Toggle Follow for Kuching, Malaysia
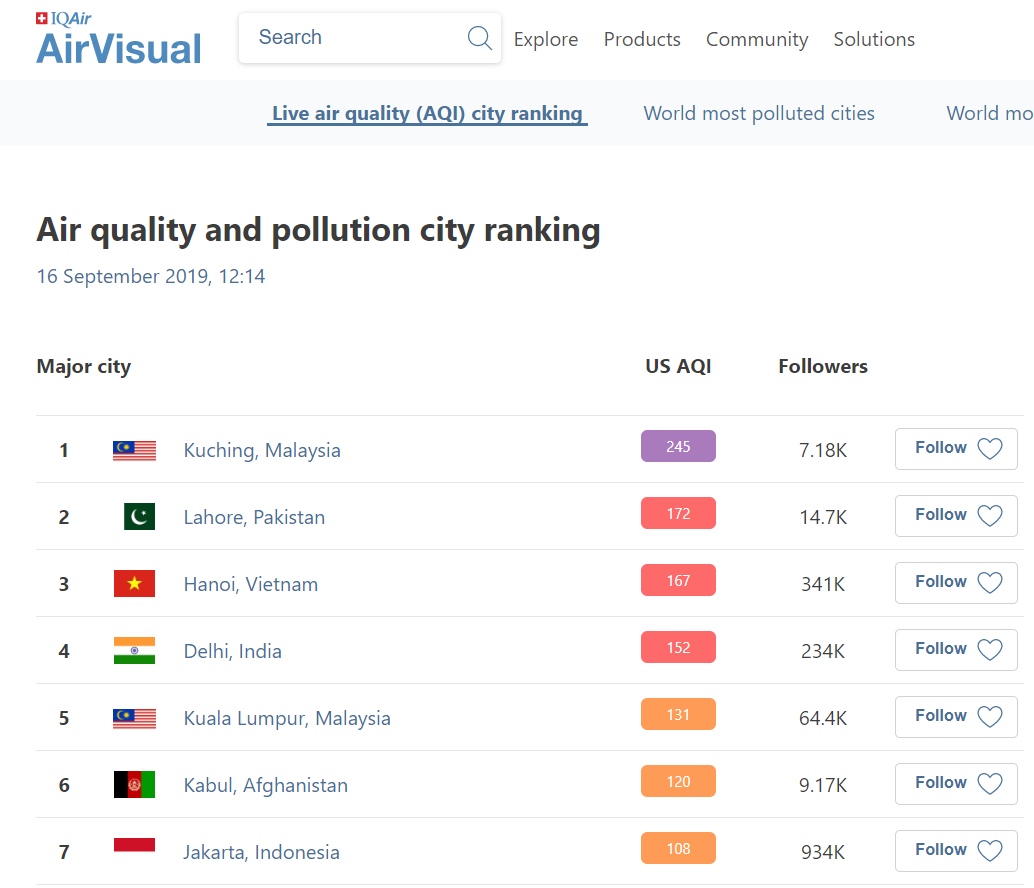 [956, 449]
